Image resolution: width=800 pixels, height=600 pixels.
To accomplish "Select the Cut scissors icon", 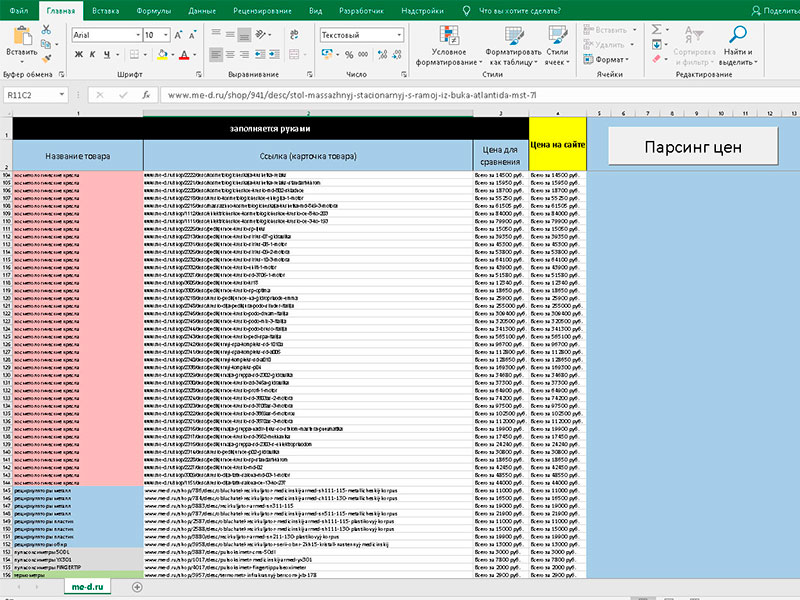I will 46,30.
